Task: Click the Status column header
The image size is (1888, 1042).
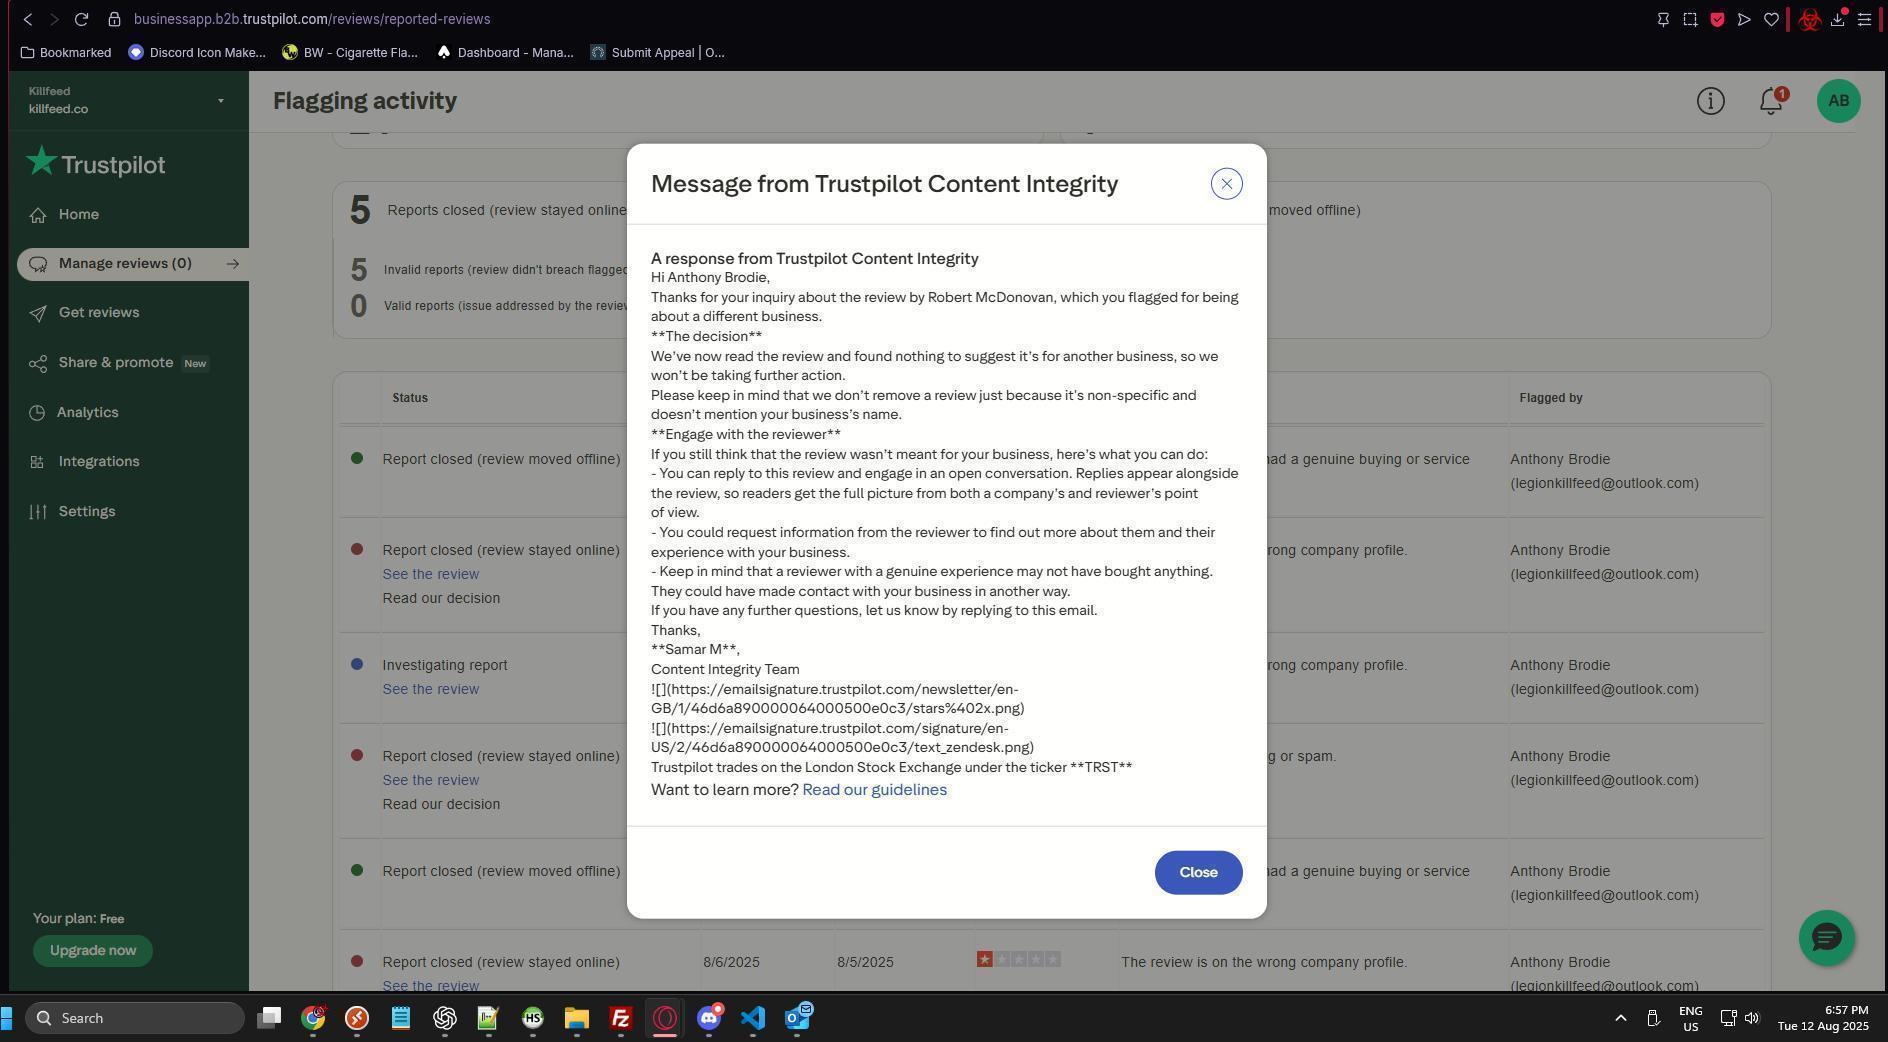Action: tap(410, 398)
